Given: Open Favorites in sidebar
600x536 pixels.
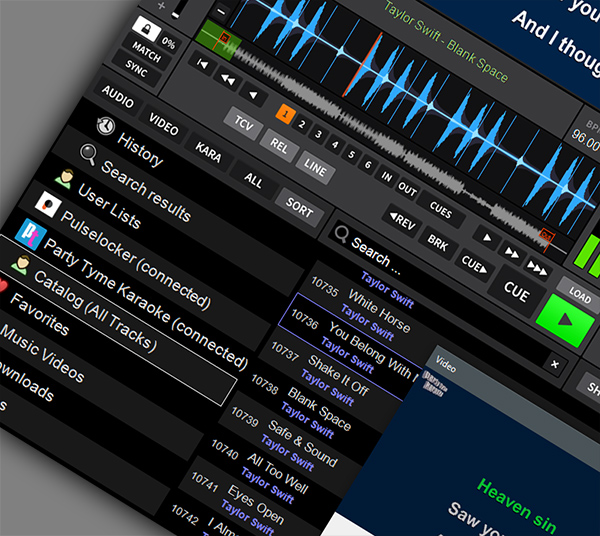Looking at the screenshot, I should pos(40,314).
